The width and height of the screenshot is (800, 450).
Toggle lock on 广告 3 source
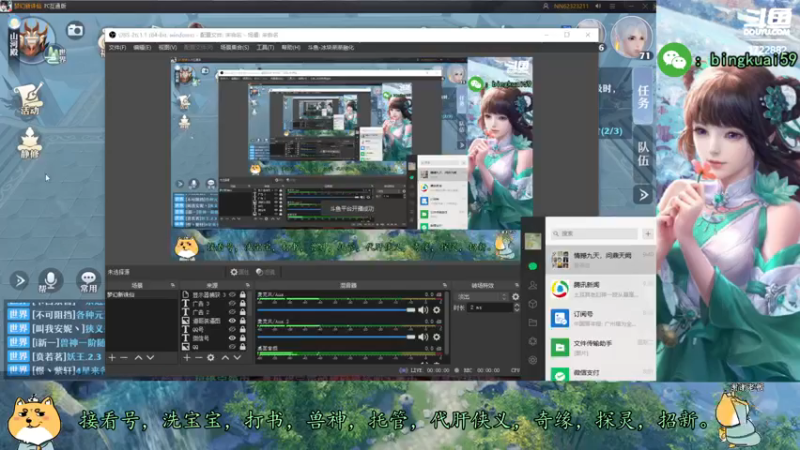(x=243, y=304)
